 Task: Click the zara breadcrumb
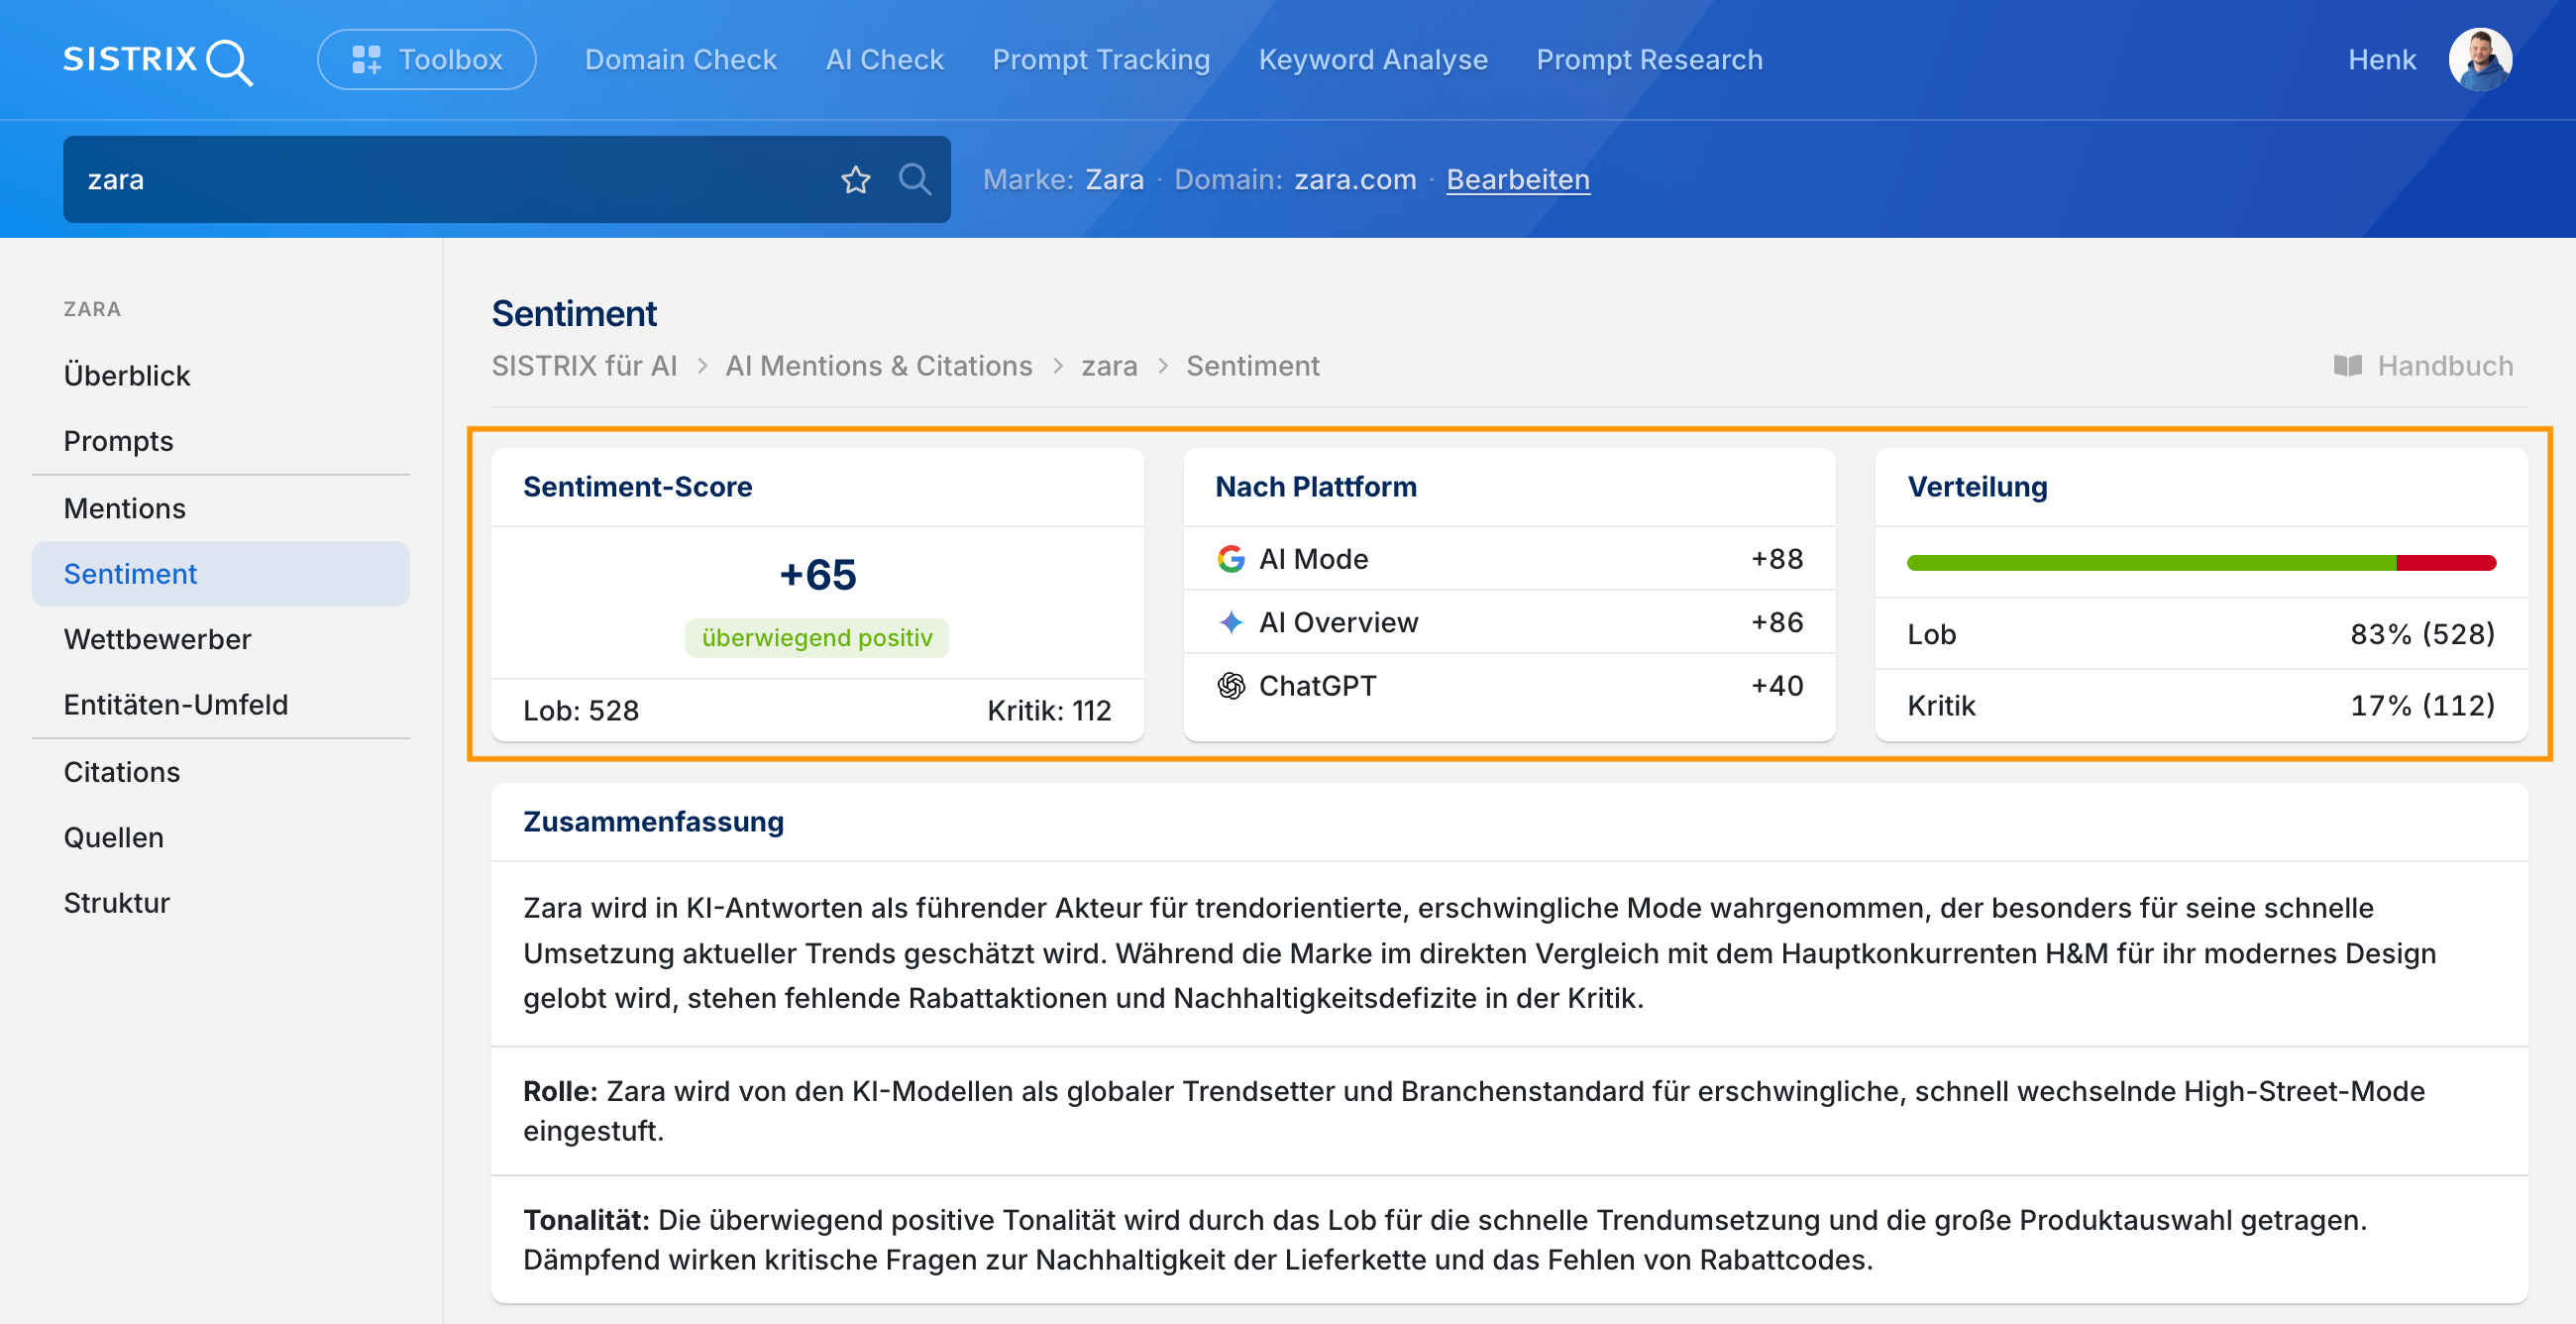[x=1109, y=366]
